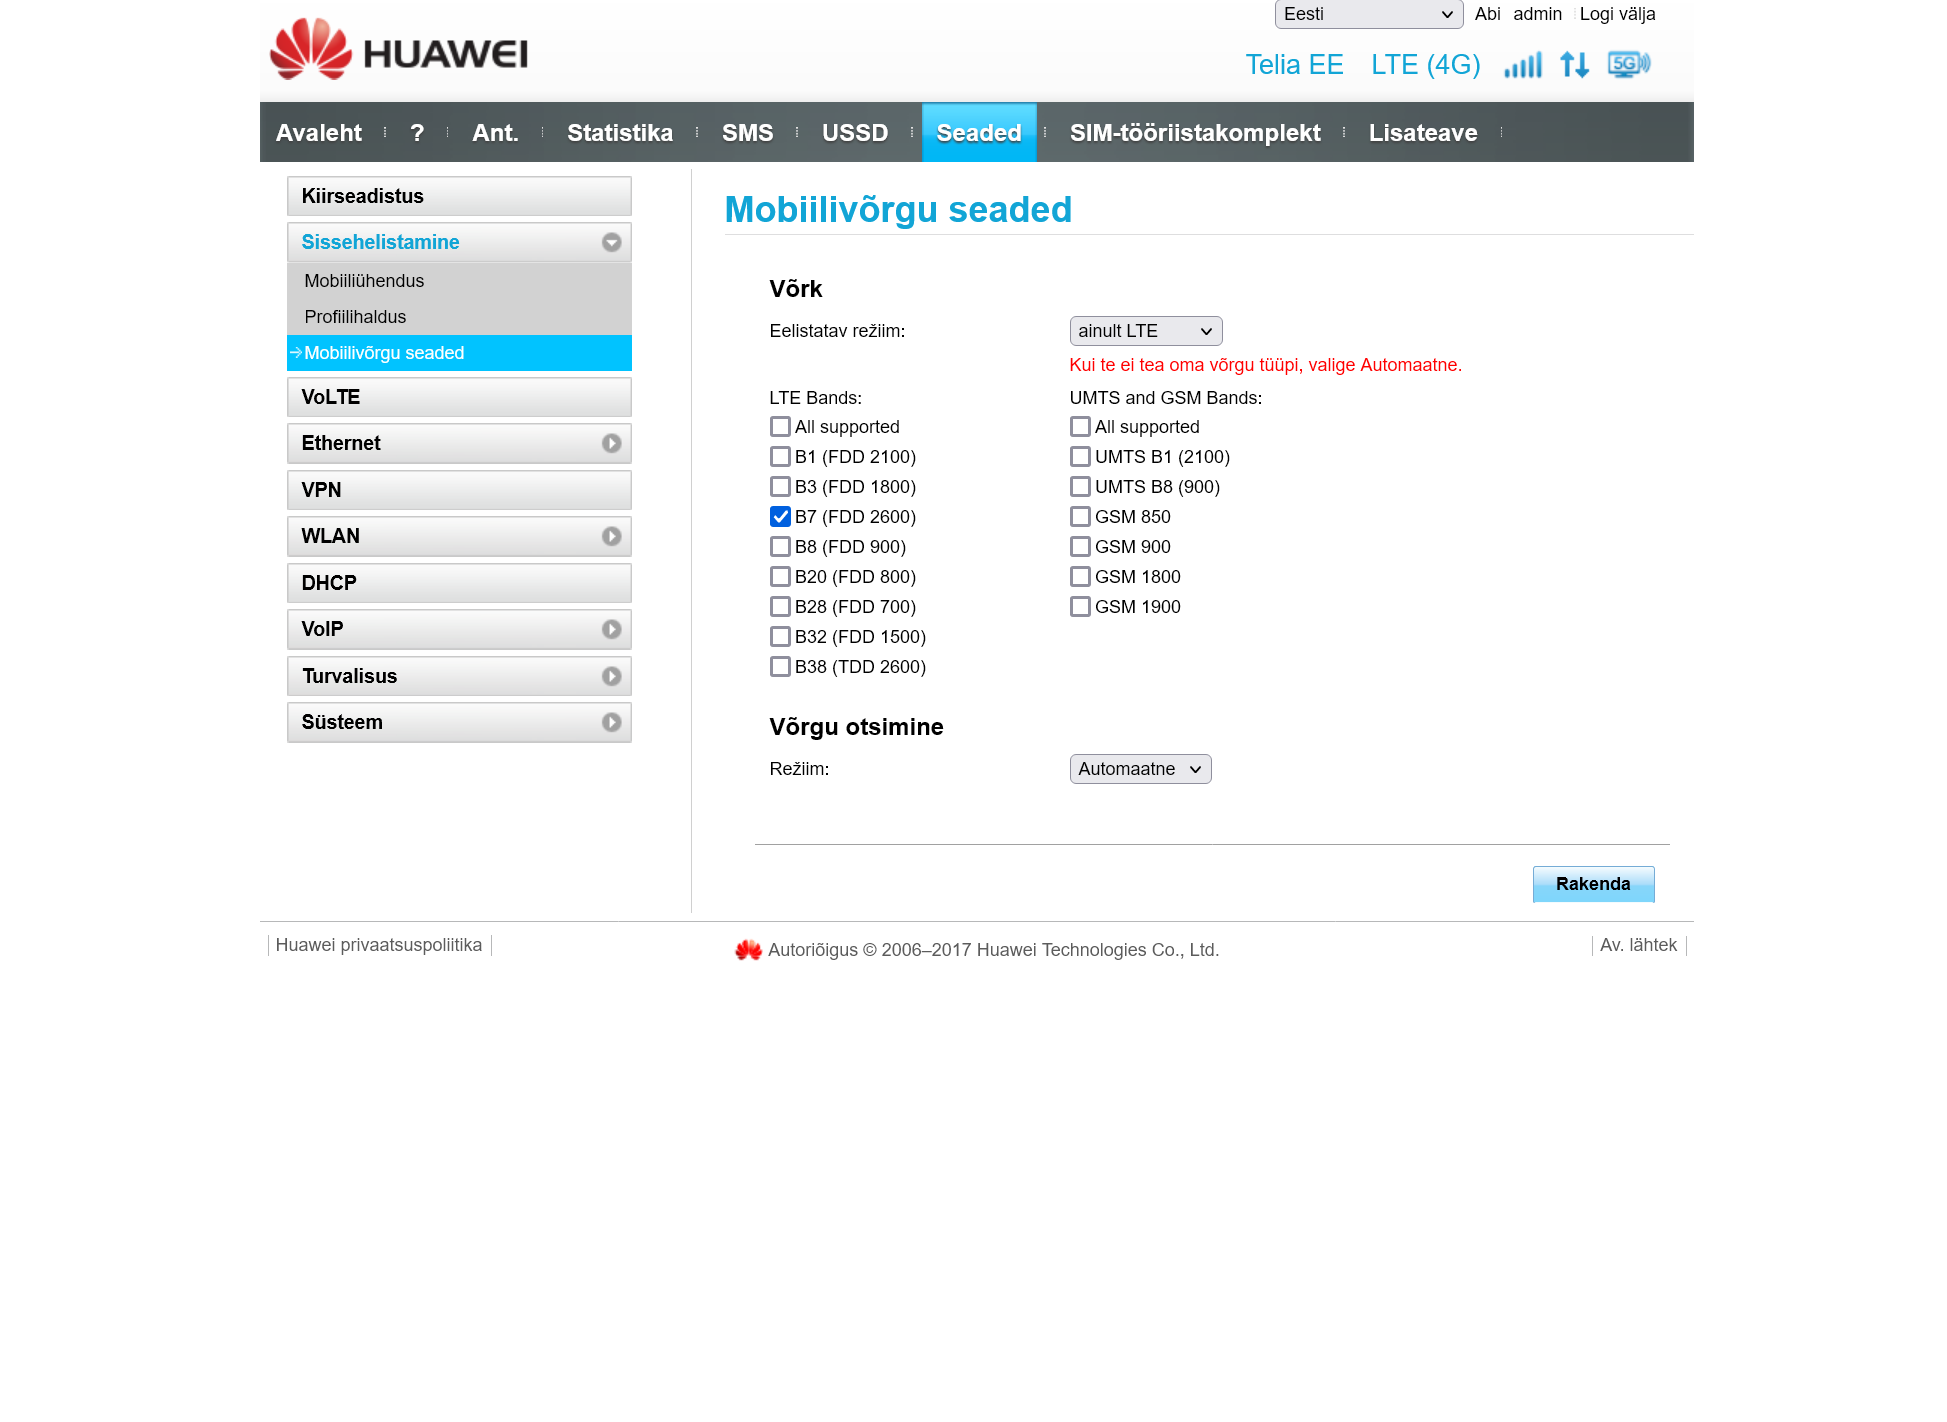Open Eelistatav režiim dropdown (ainult LTE)
This screenshot has height=1422, width=1947.
(x=1145, y=331)
